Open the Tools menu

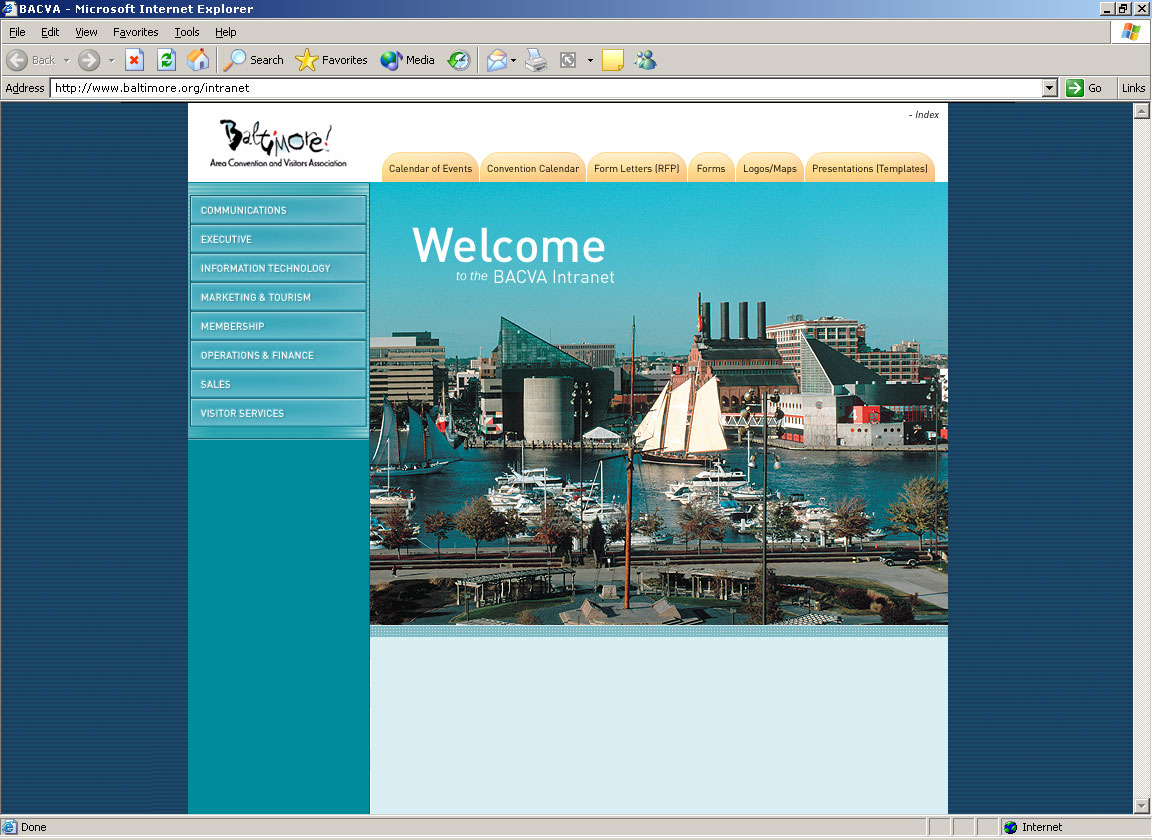[x=187, y=32]
